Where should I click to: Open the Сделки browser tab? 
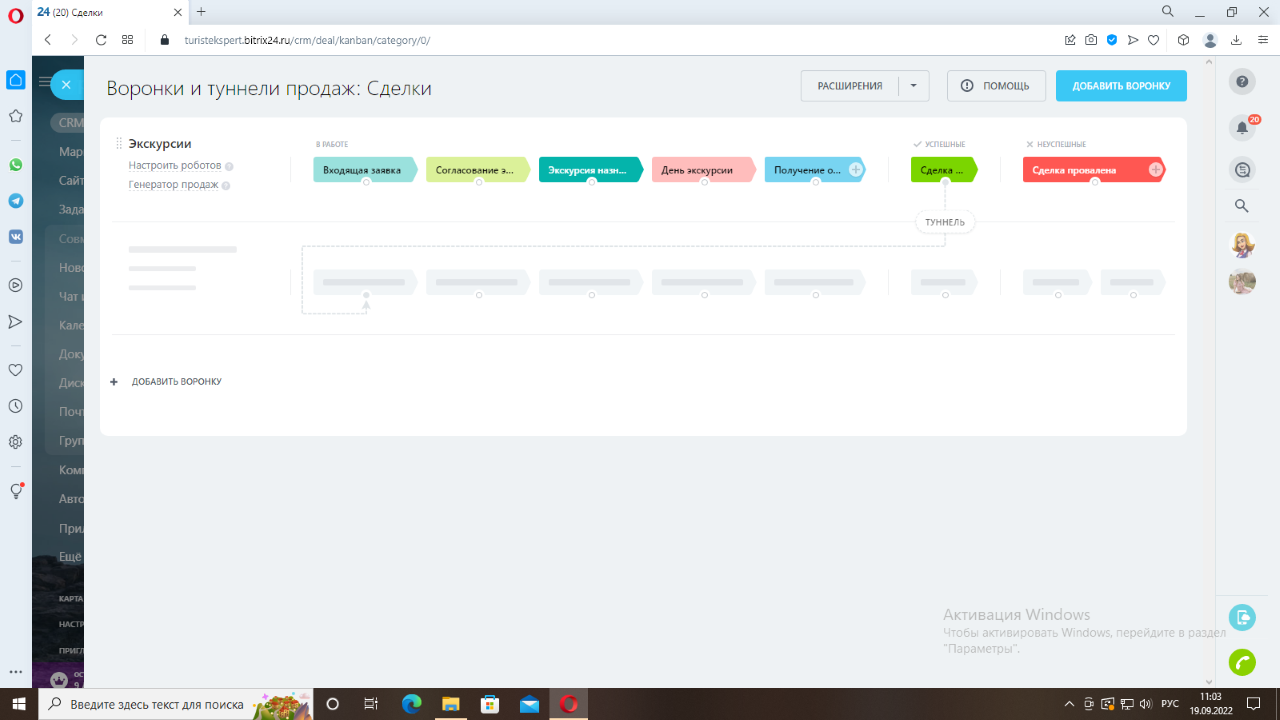click(110, 12)
